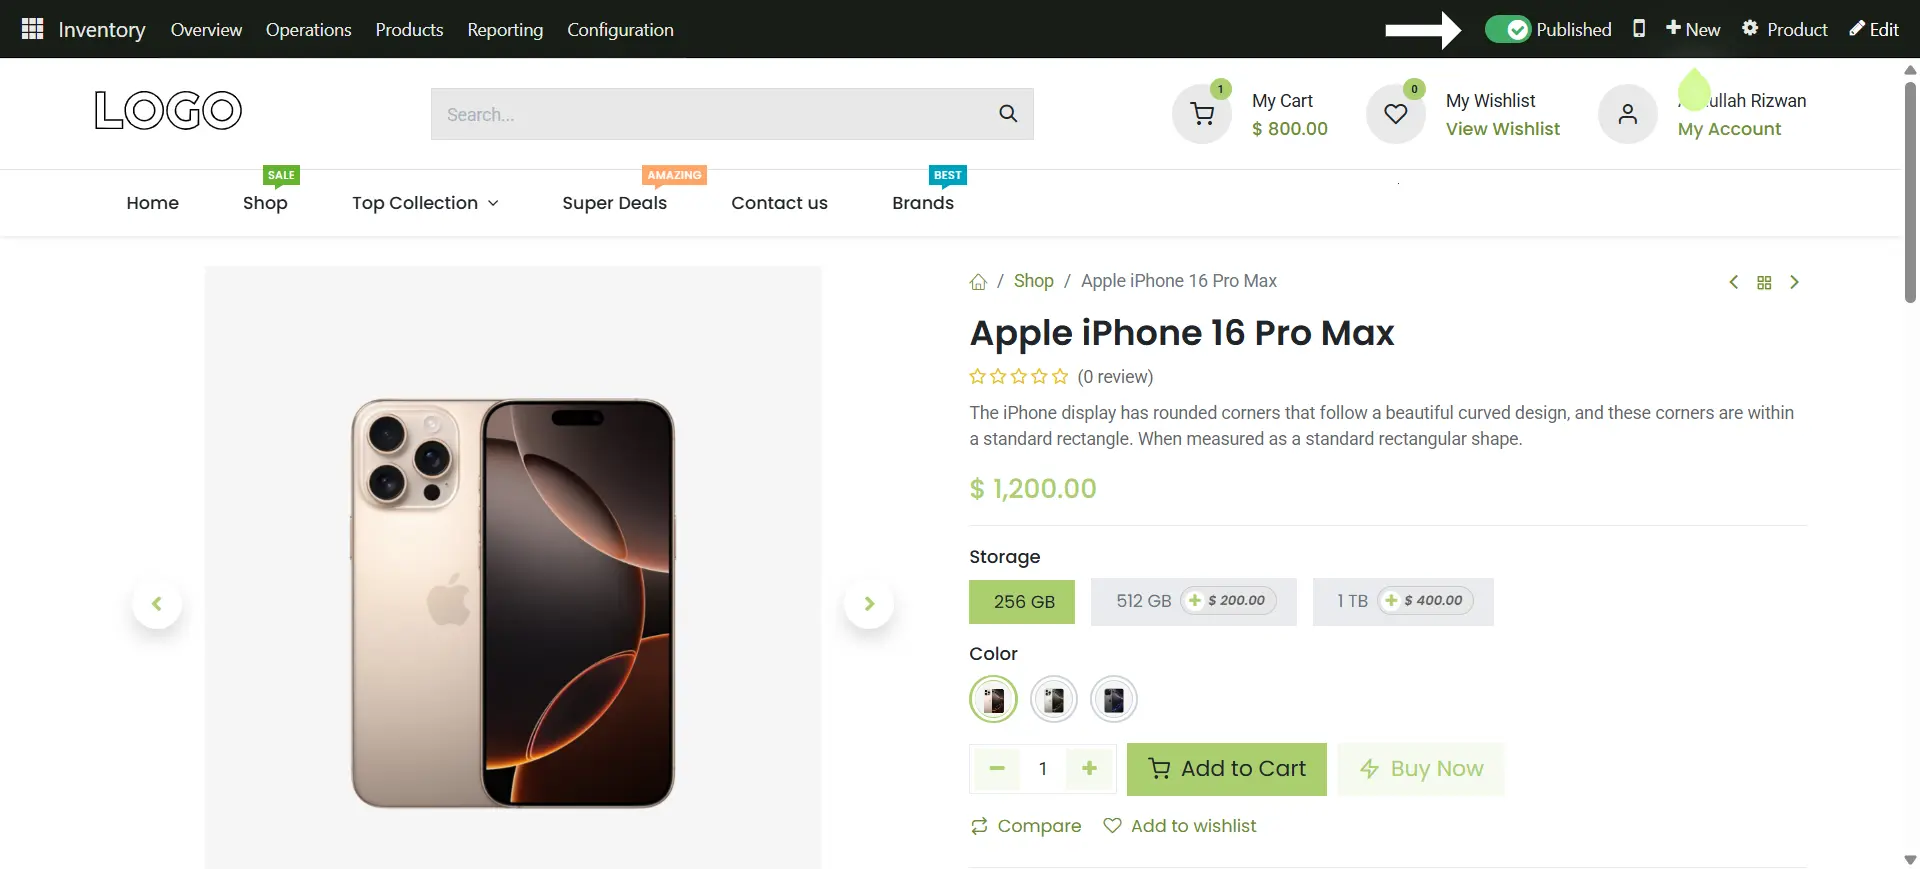
Task: Open the user account avatar icon
Action: (1628, 114)
